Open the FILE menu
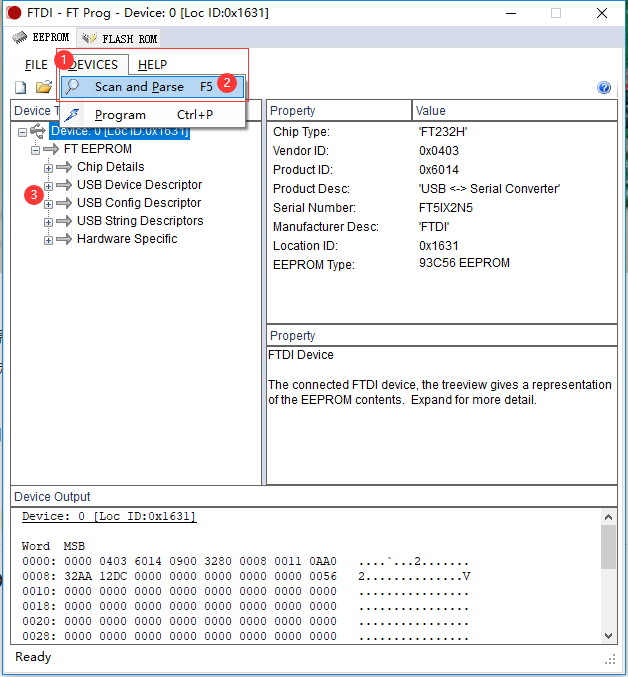This screenshot has height=677, width=628. [36, 65]
